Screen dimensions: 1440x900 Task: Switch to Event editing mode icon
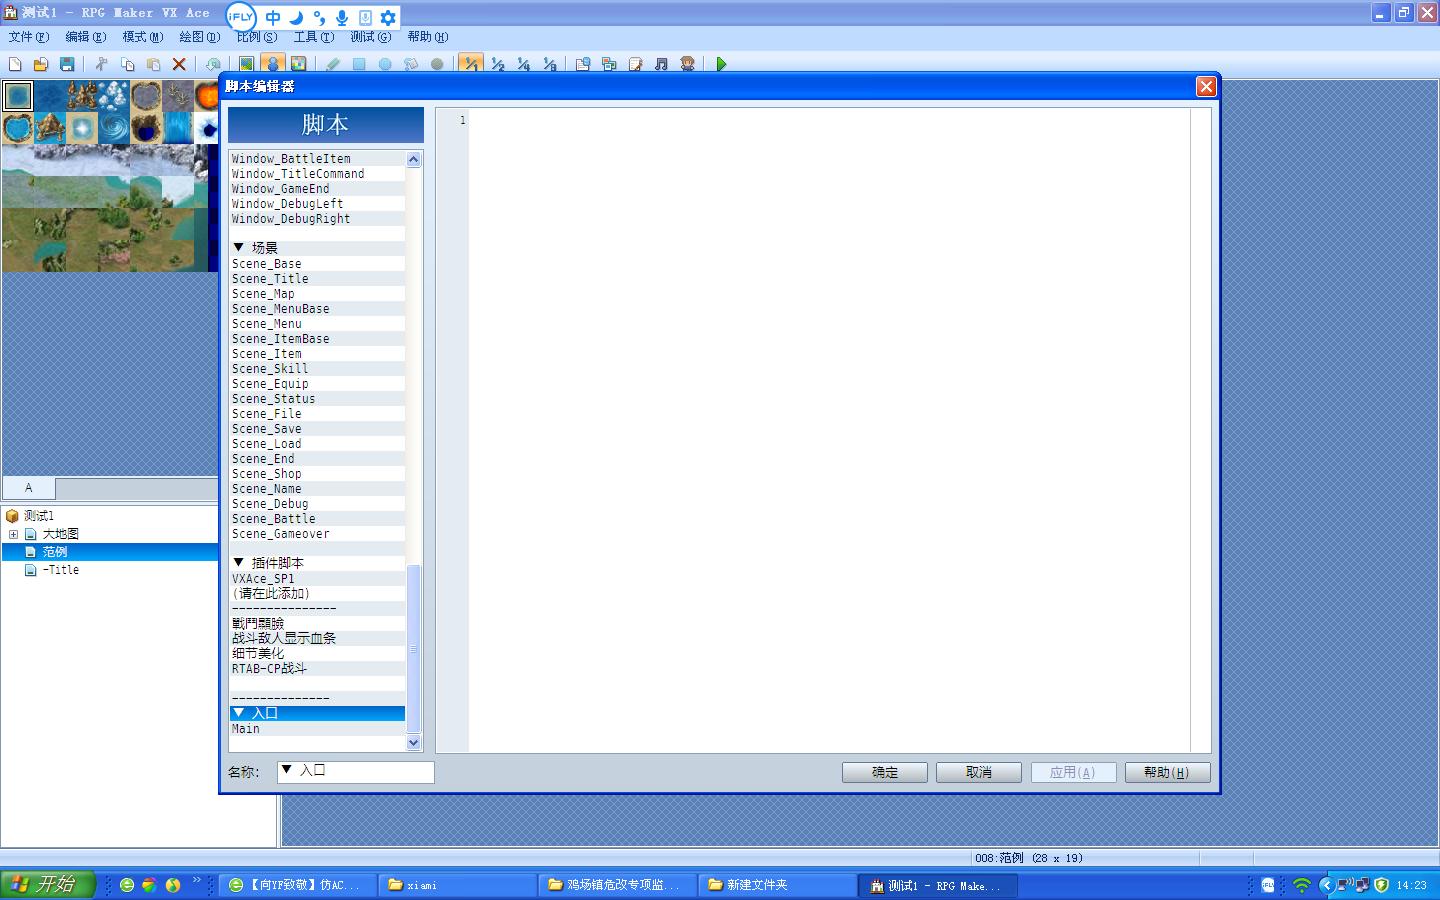click(x=272, y=64)
